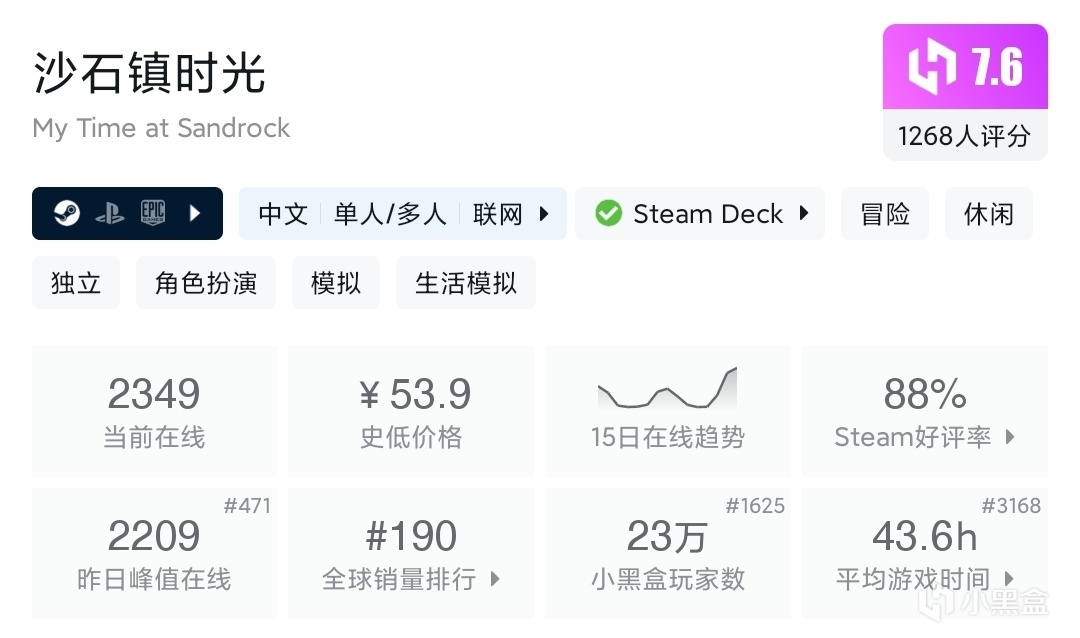
Task: Open the Steam好评率 details arrow
Action: pyautogui.click(x=1010, y=437)
